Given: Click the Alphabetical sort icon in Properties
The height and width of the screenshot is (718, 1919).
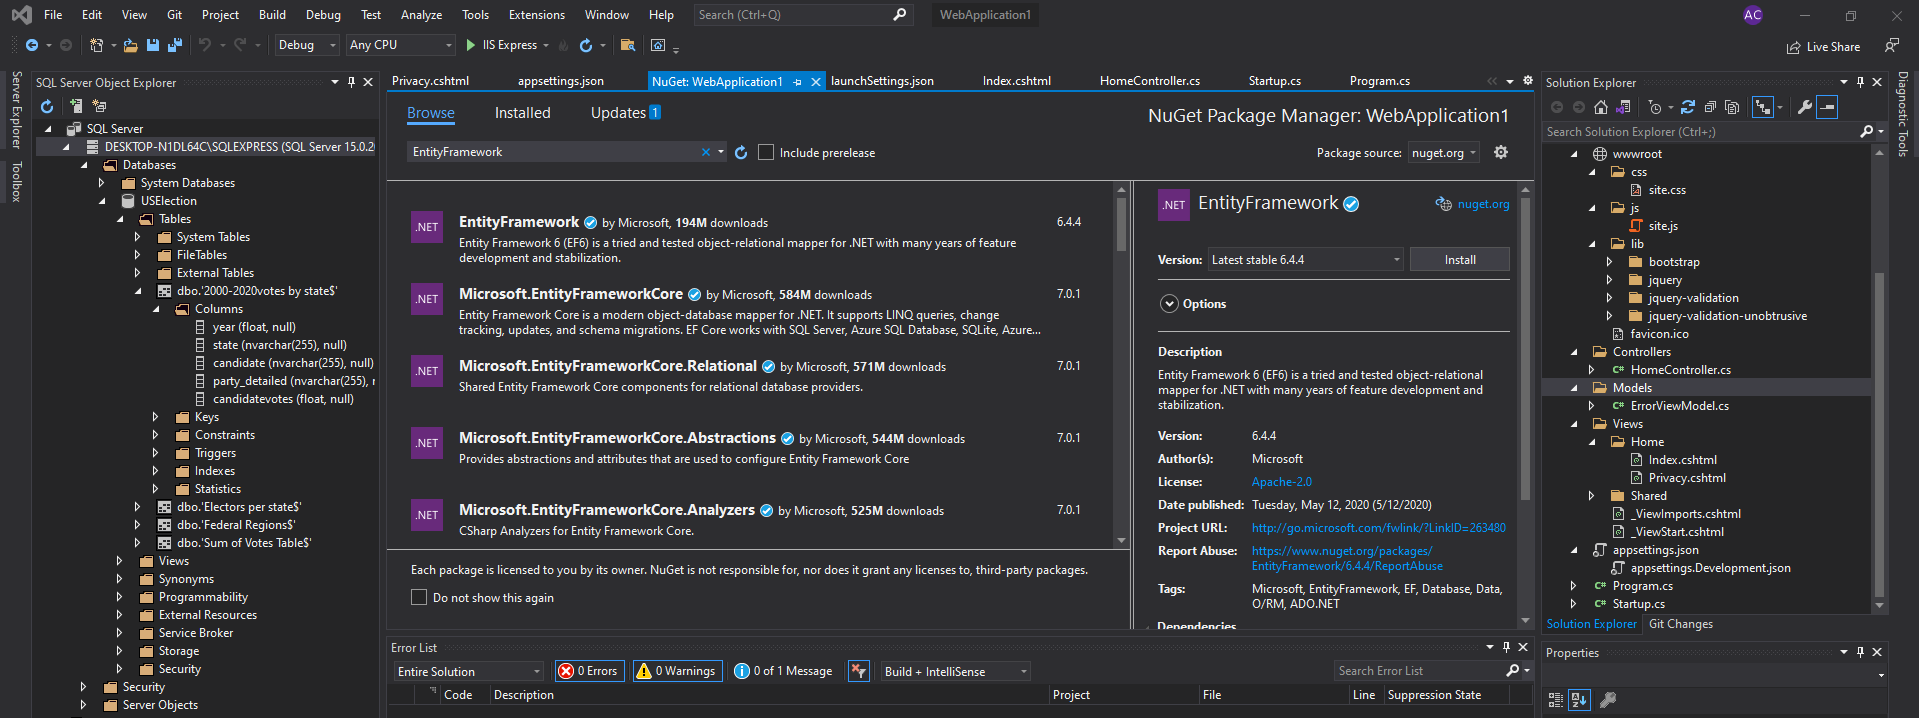Looking at the screenshot, I should [x=1579, y=700].
